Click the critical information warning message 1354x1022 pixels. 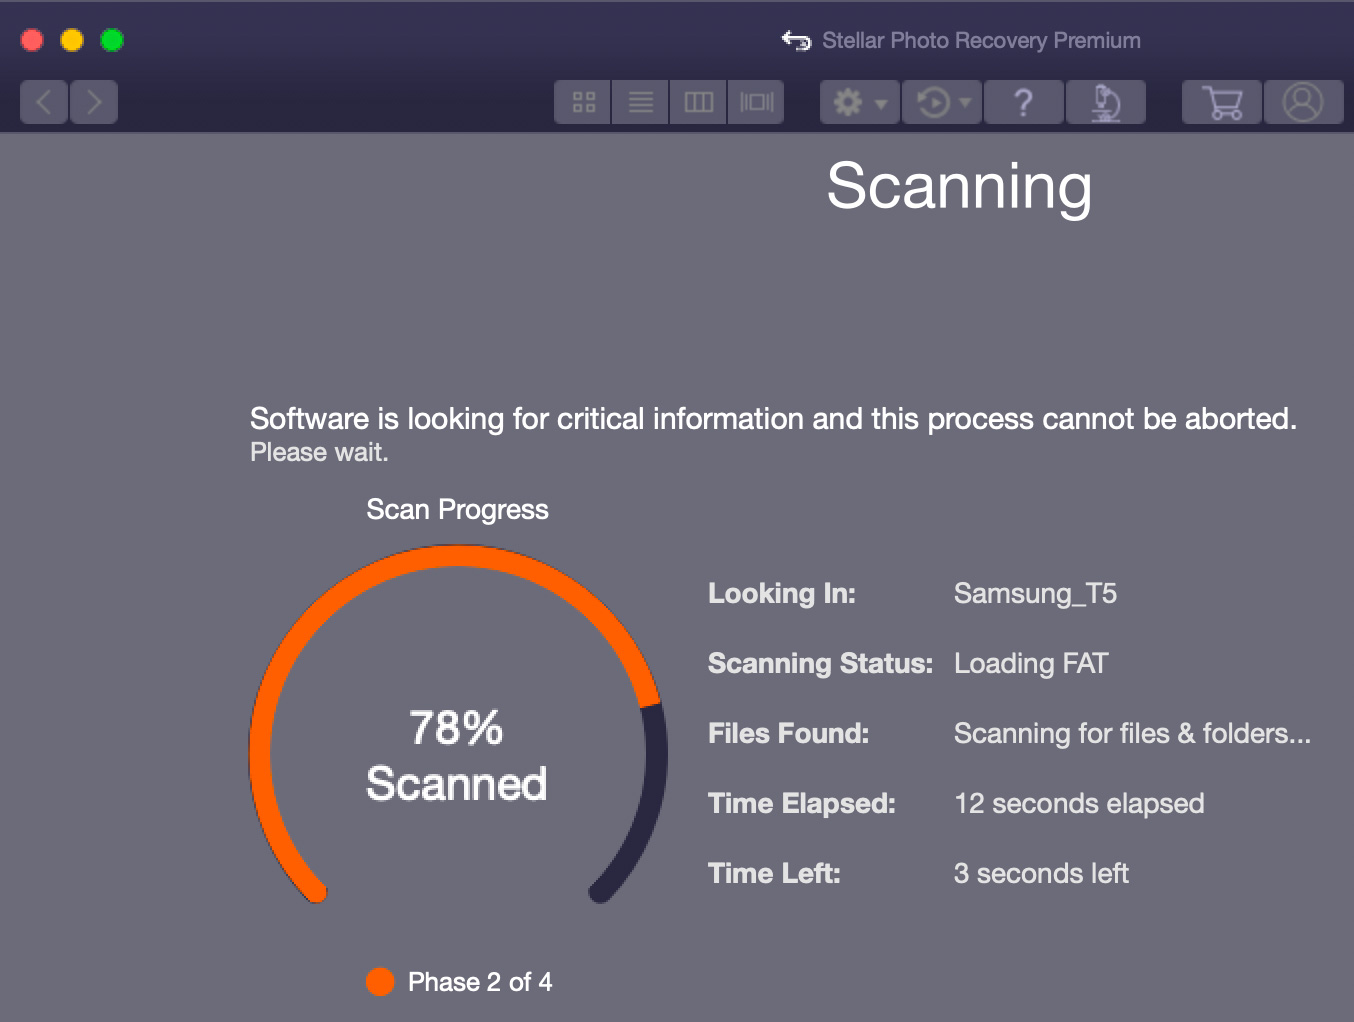point(773,419)
